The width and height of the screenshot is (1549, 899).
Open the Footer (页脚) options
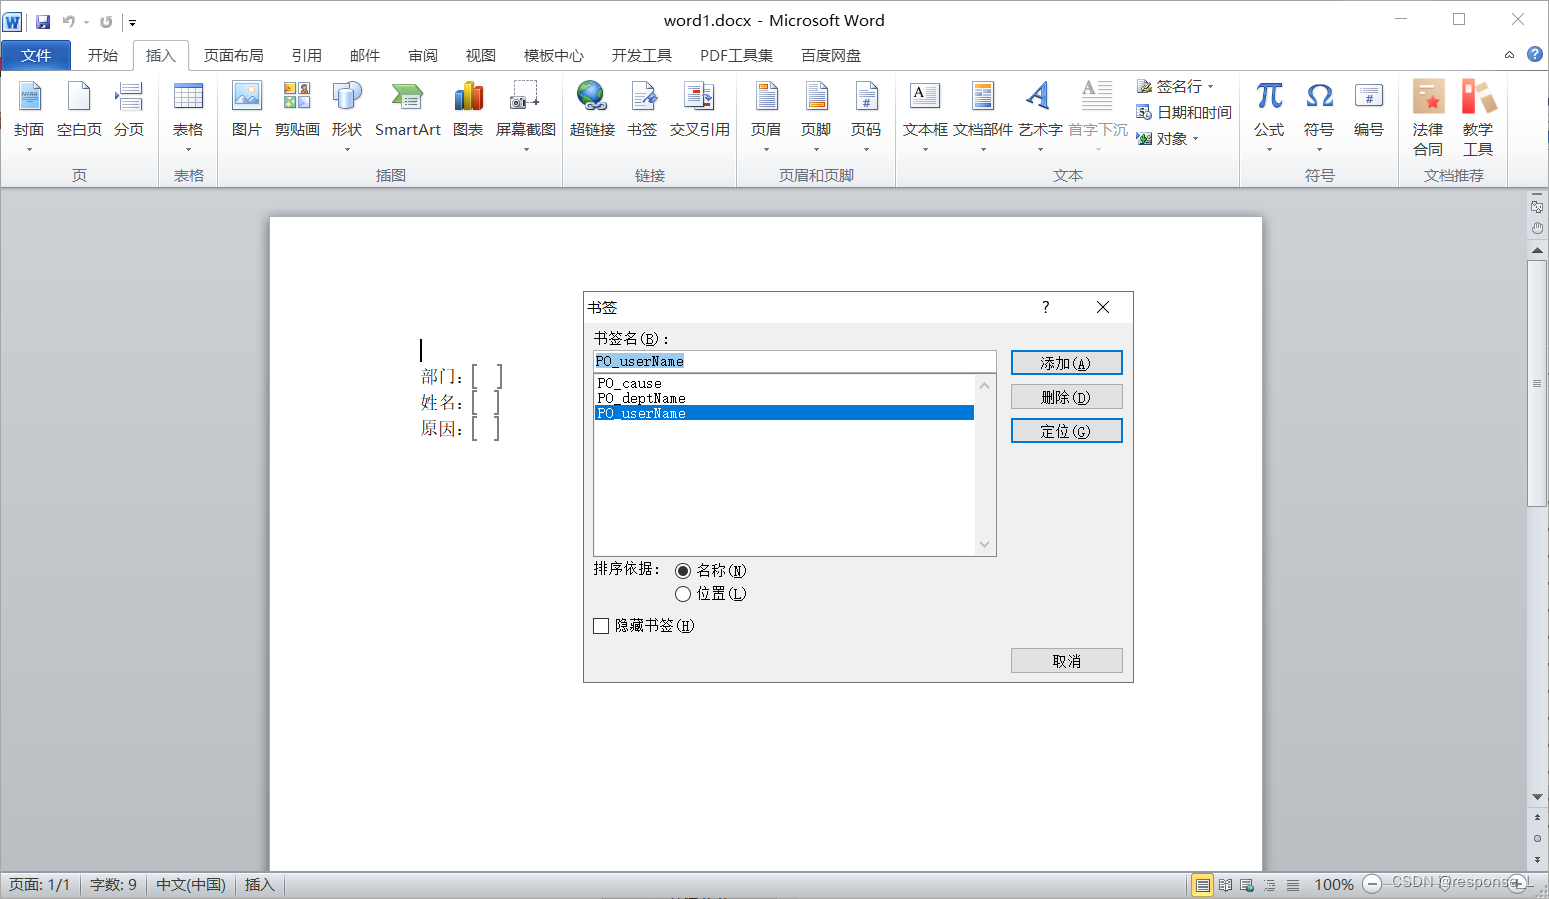coord(816,115)
